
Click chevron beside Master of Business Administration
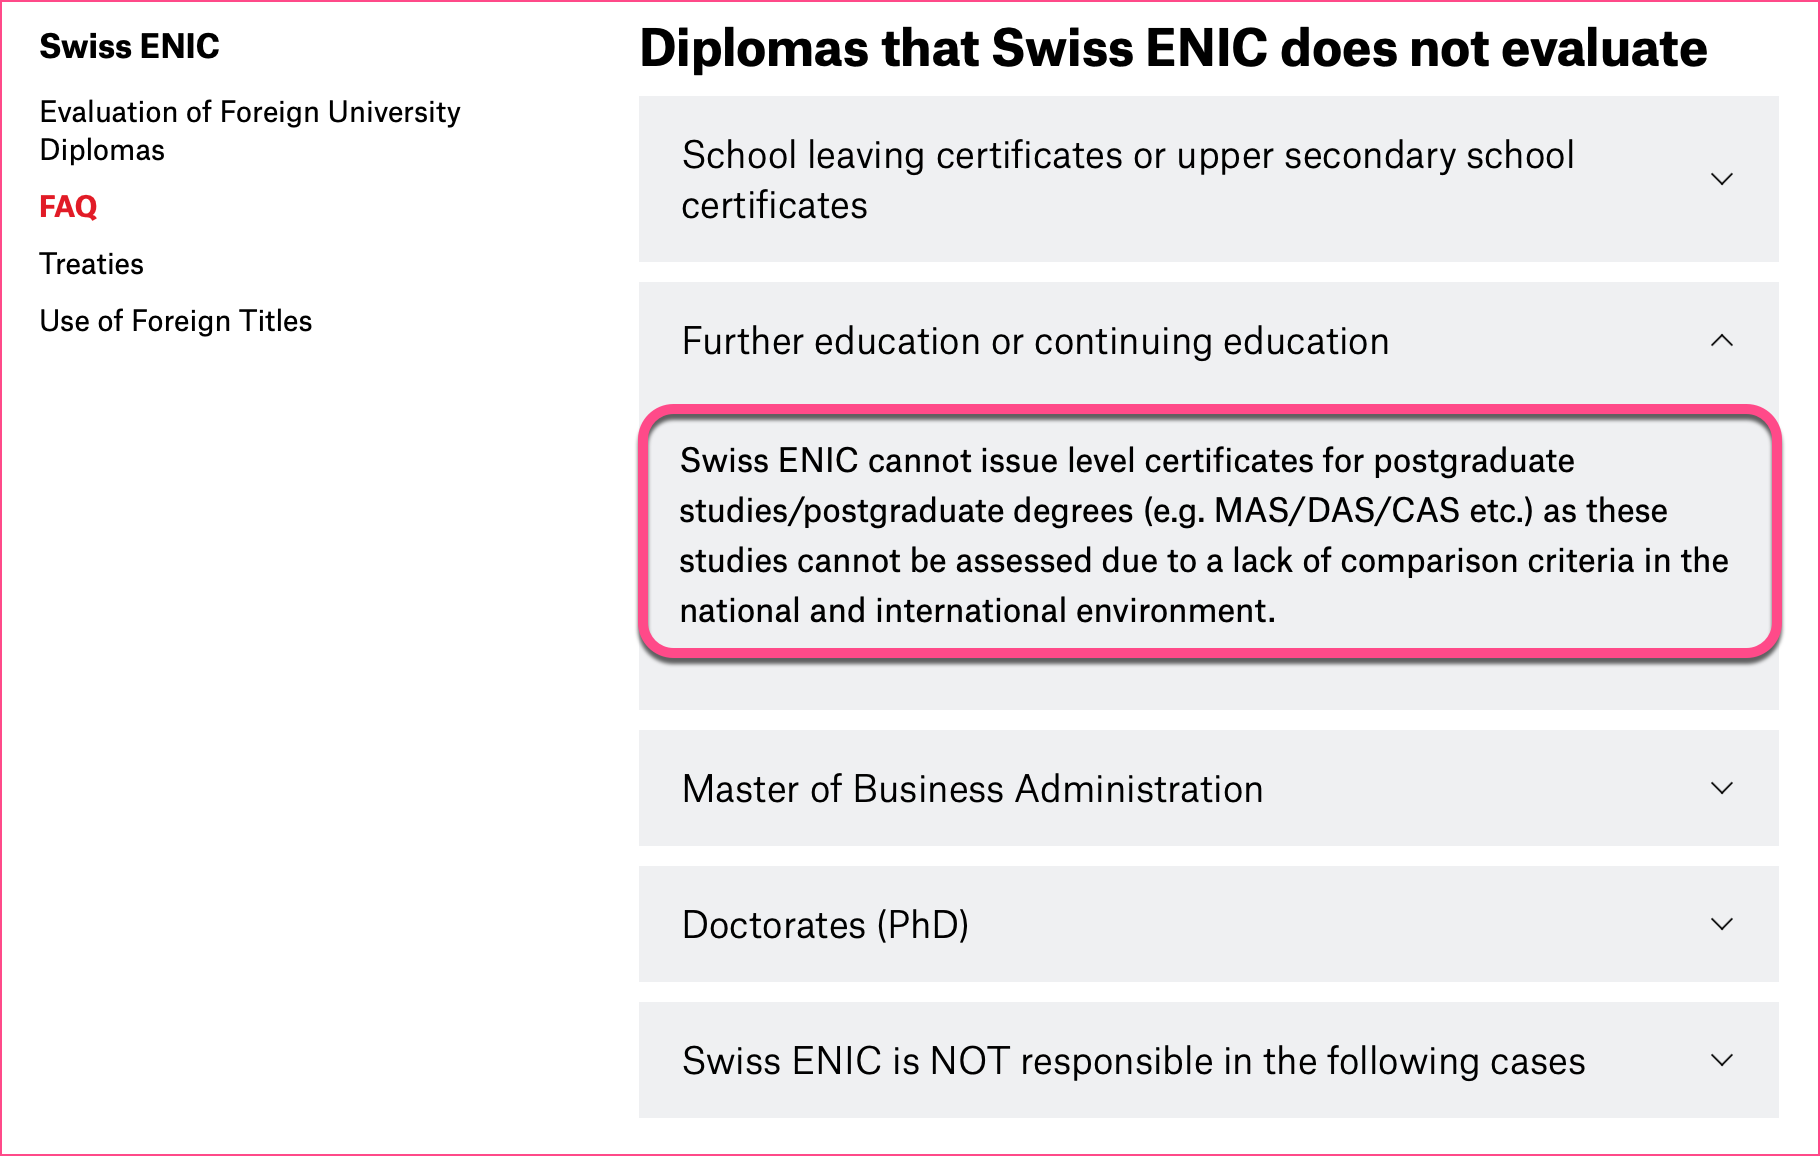click(x=1721, y=788)
